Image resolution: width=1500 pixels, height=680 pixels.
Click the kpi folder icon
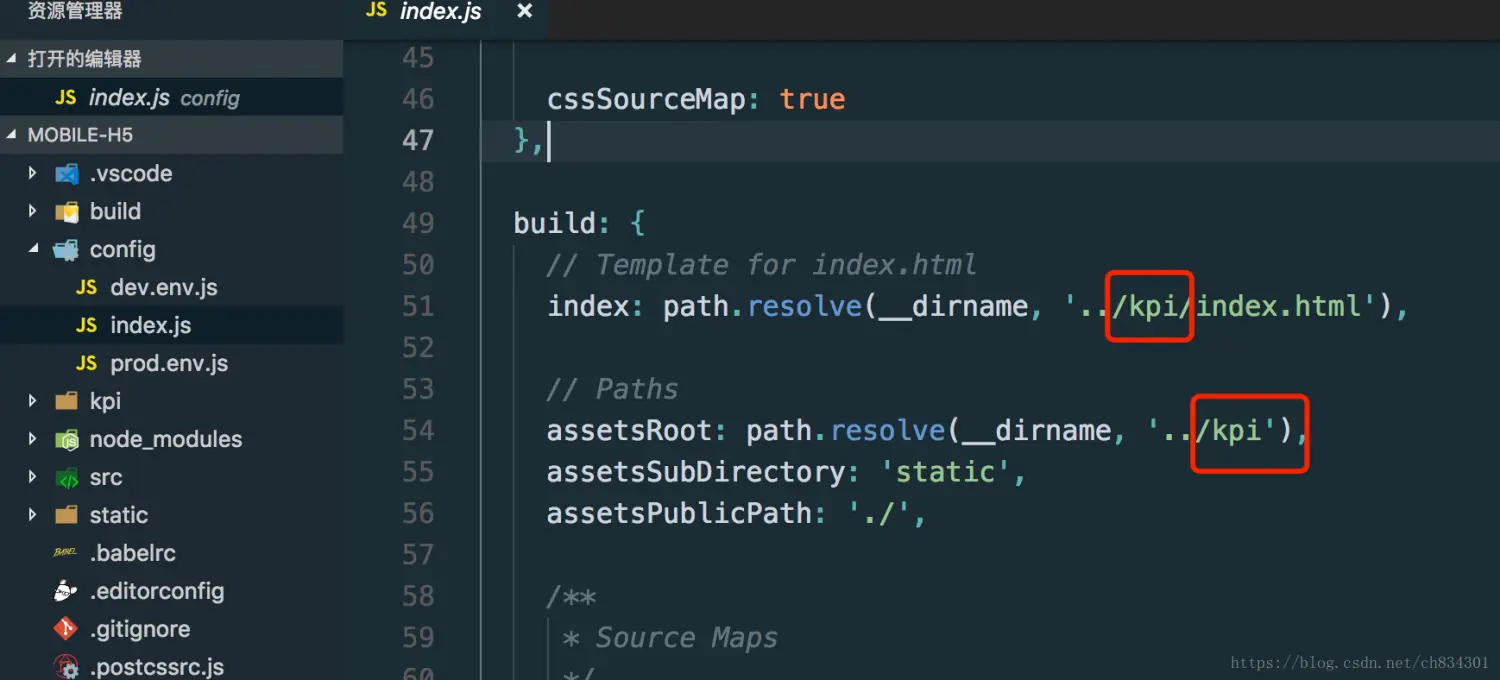(x=67, y=401)
